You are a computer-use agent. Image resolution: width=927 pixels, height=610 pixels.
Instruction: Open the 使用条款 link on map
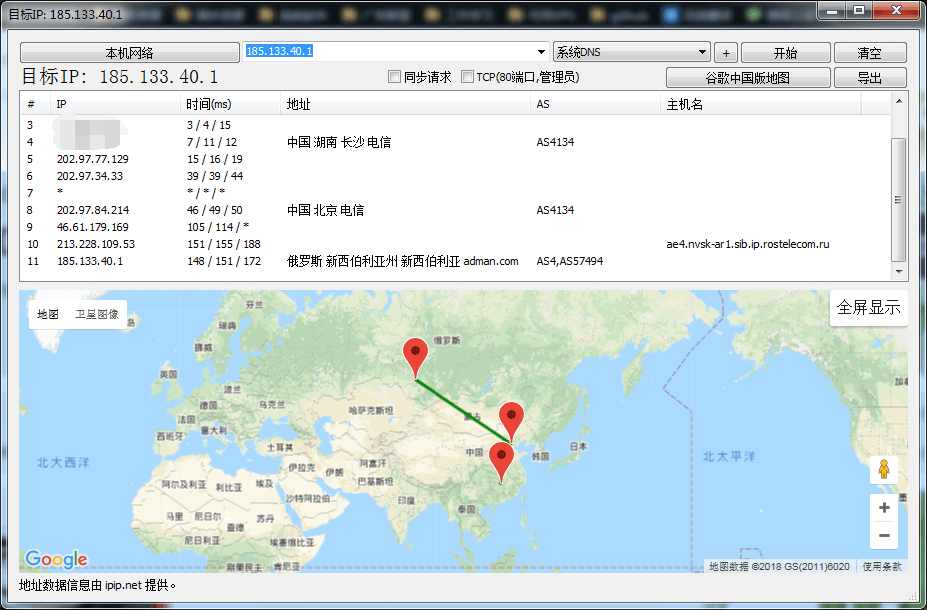[x=881, y=567]
